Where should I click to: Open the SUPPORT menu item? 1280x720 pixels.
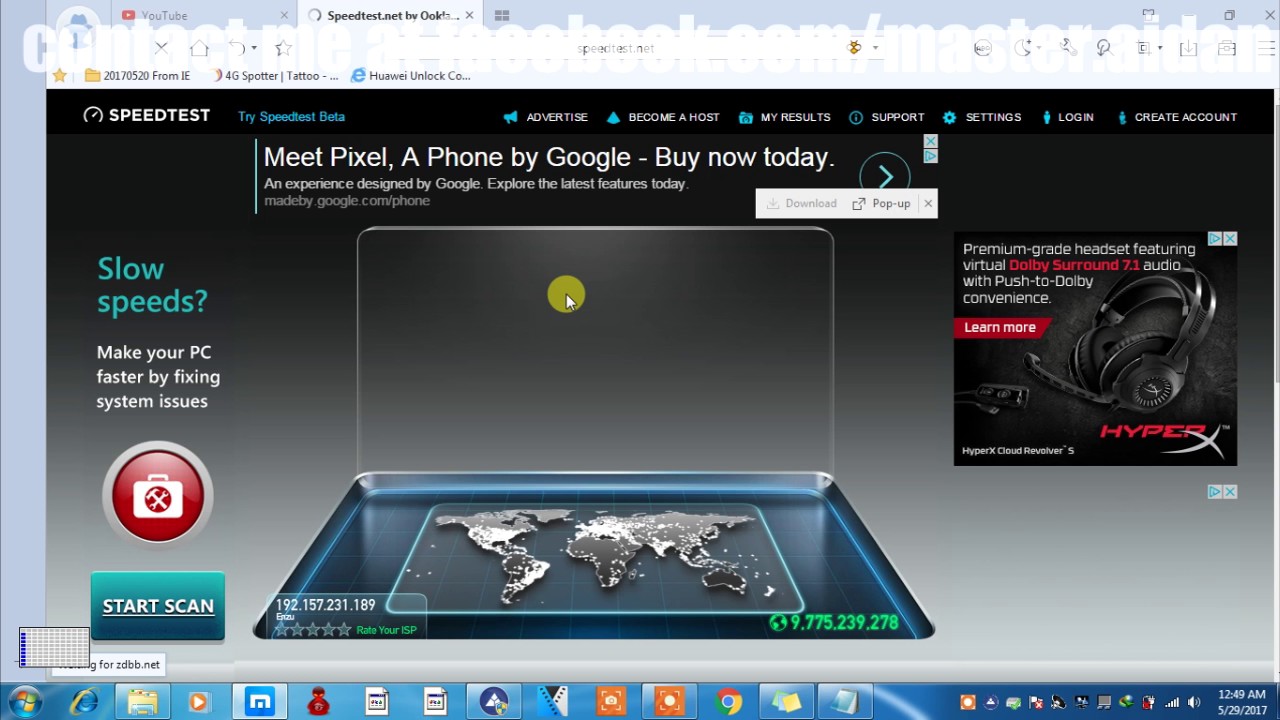887,117
